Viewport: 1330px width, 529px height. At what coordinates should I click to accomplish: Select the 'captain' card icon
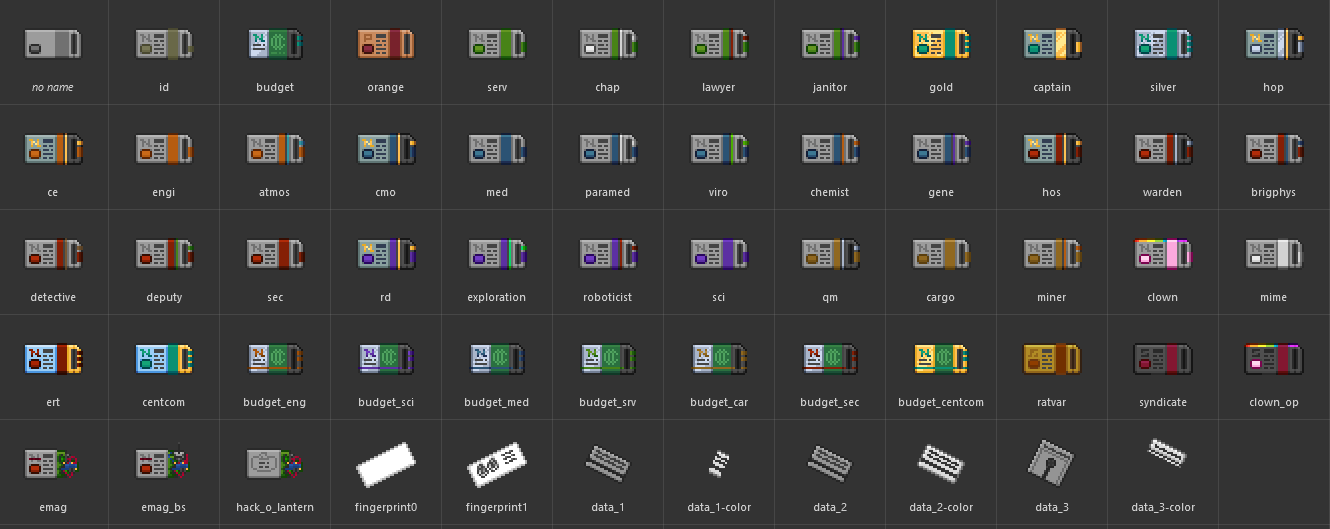[1052, 44]
